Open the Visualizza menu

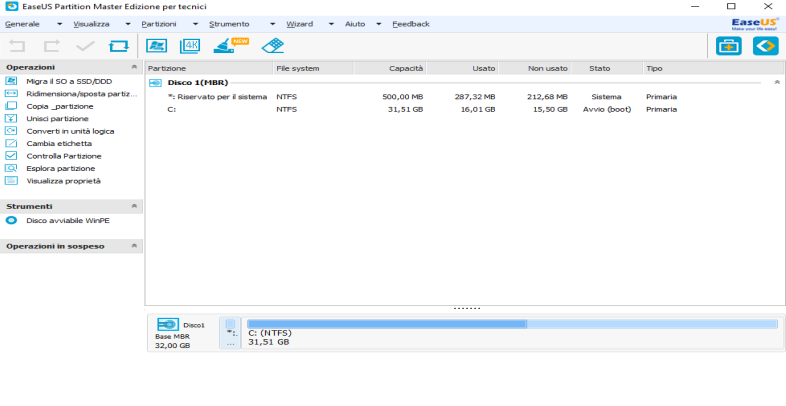91,24
